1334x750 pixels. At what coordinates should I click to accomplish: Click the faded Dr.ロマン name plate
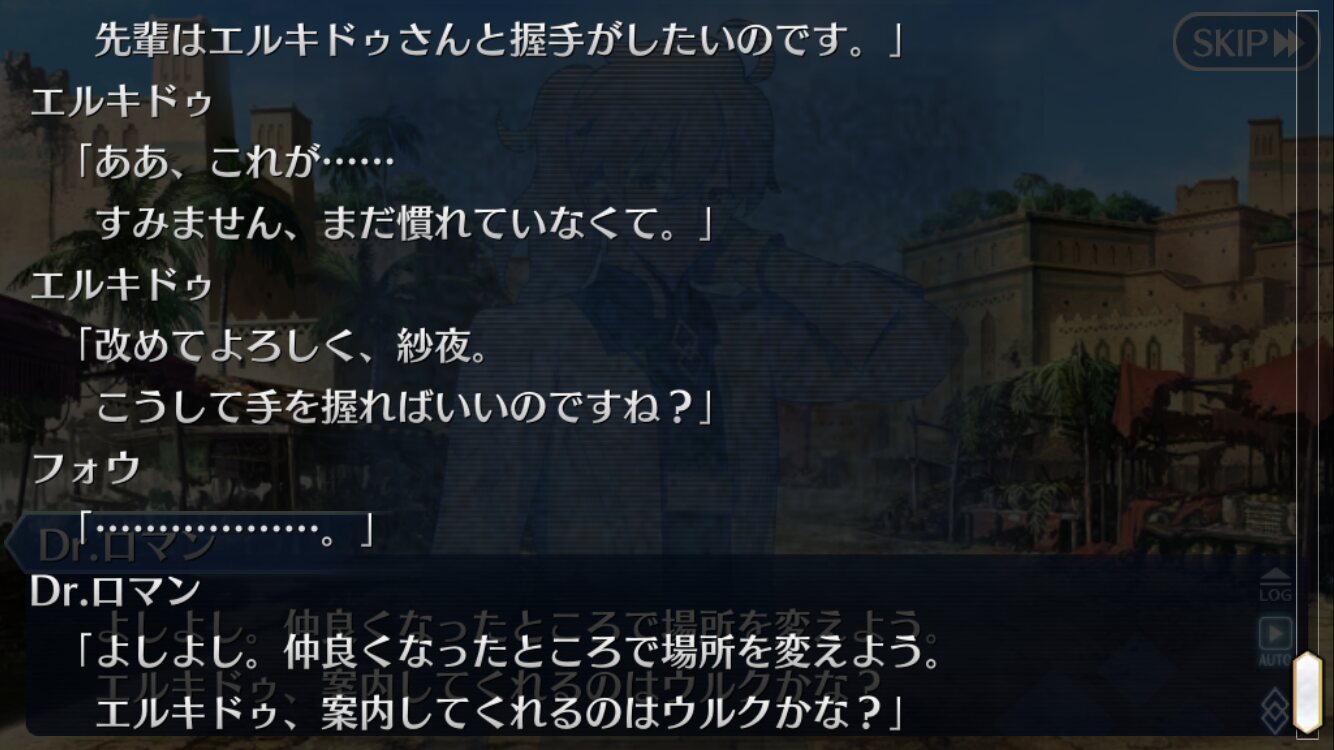(x=125, y=545)
